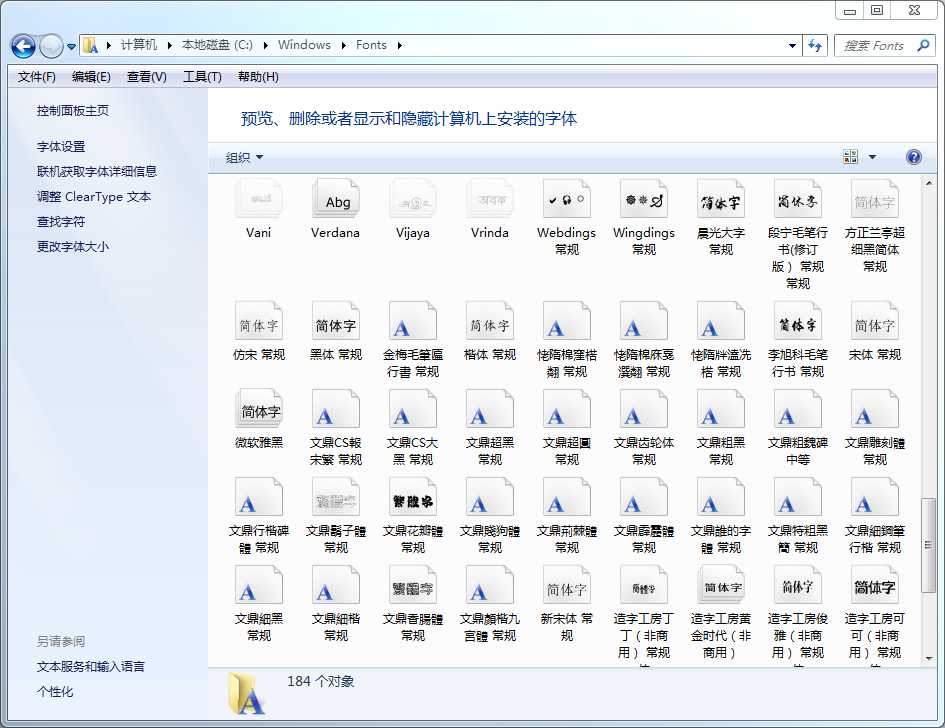Select the 微软雅黑 font icon
Screen dimensions: 945x728
[x=259, y=410]
